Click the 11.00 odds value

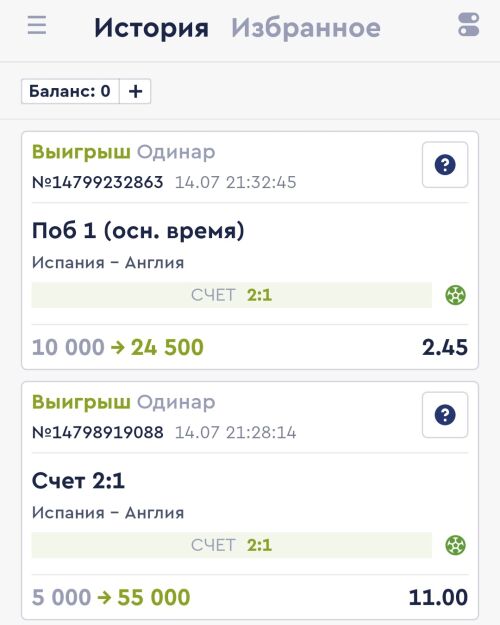pos(438,597)
